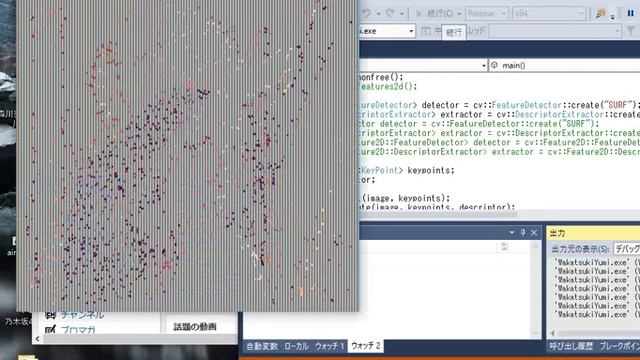Open the Undo history dropdown arrow

[378, 14]
